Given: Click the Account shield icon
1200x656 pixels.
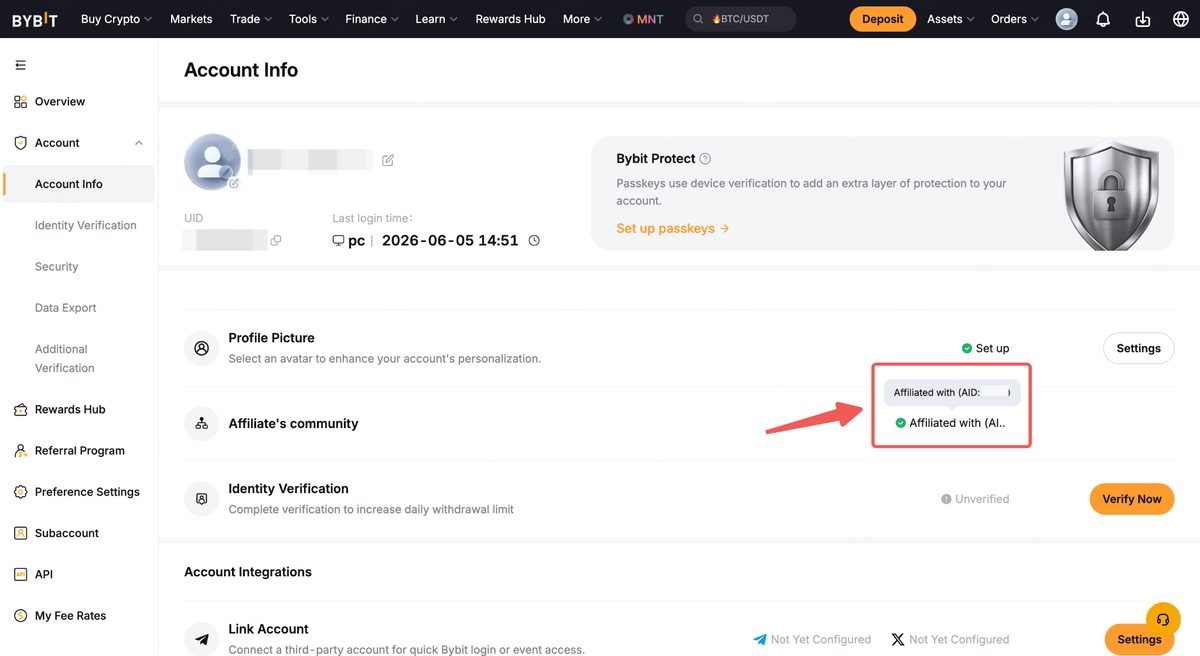Looking at the screenshot, I should point(20,143).
